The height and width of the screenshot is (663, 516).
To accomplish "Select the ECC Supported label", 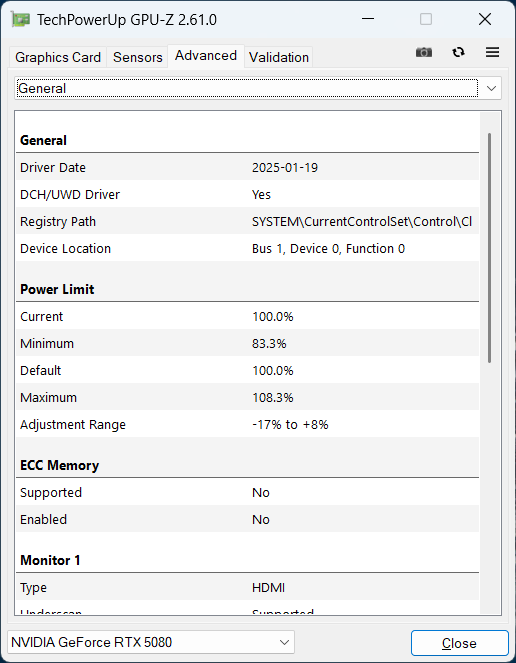I will (x=51, y=493).
